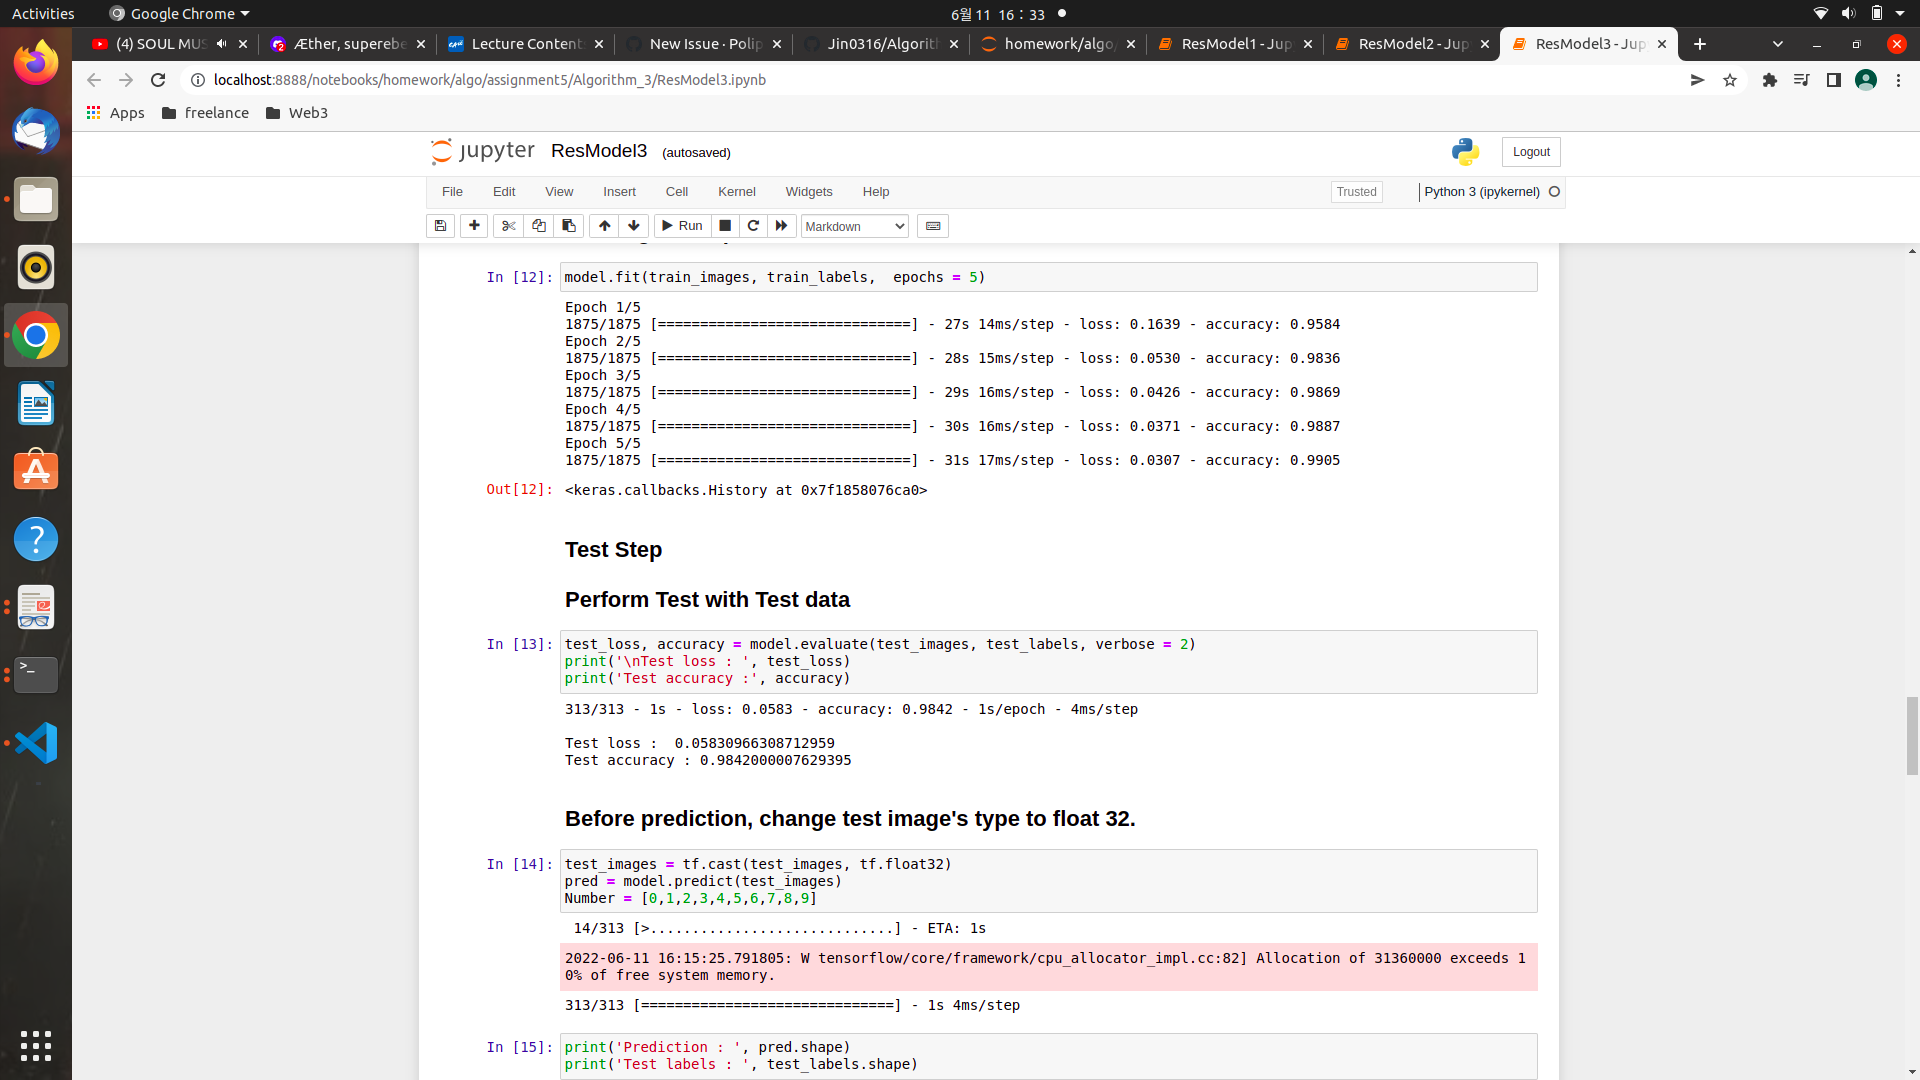Copy selected cells icon
Image resolution: width=1920 pixels, height=1080 pixels.
click(538, 226)
